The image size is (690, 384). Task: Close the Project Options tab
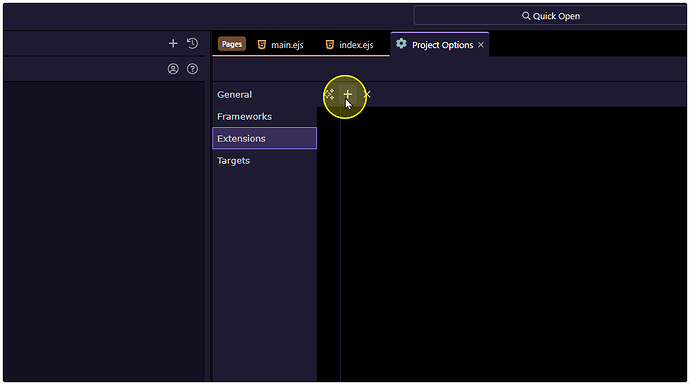[481, 45]
